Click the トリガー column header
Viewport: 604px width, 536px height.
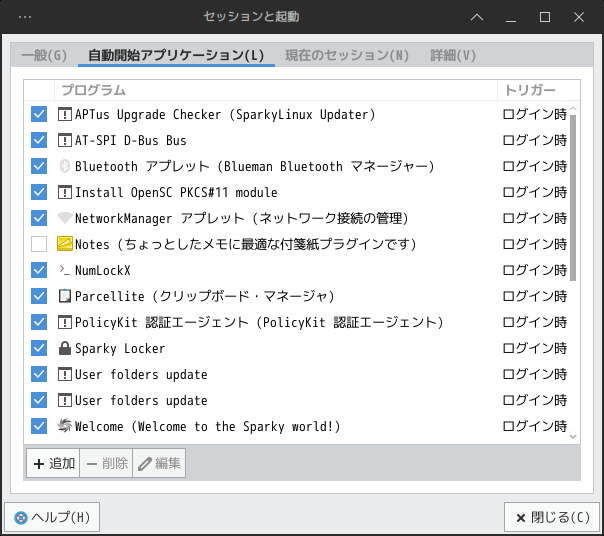(539, 90)
